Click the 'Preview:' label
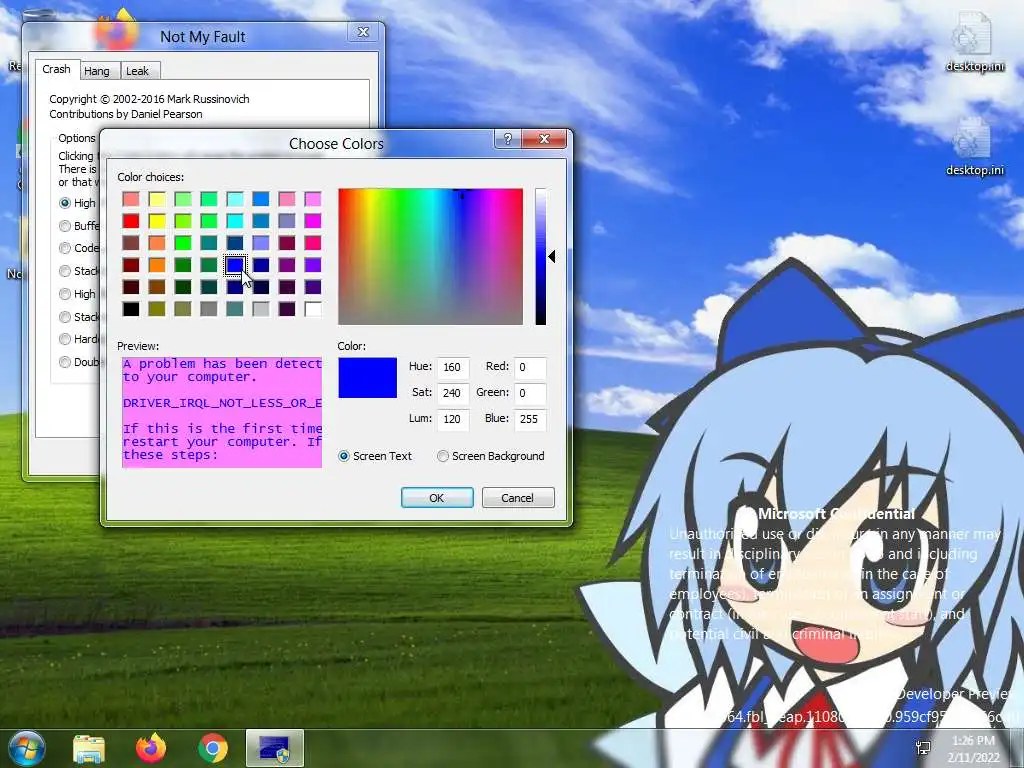The image size is (1024, 768). coord(138,346)
